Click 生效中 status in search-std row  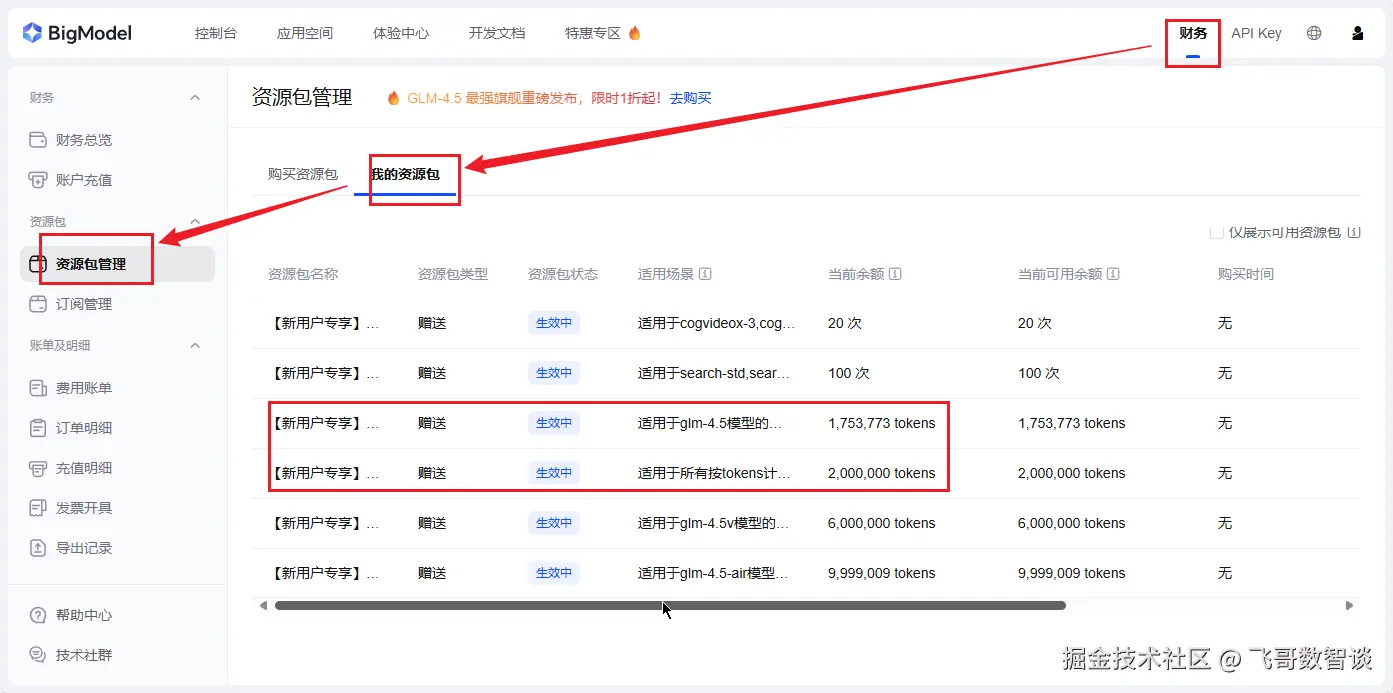(x=554, y=373)
